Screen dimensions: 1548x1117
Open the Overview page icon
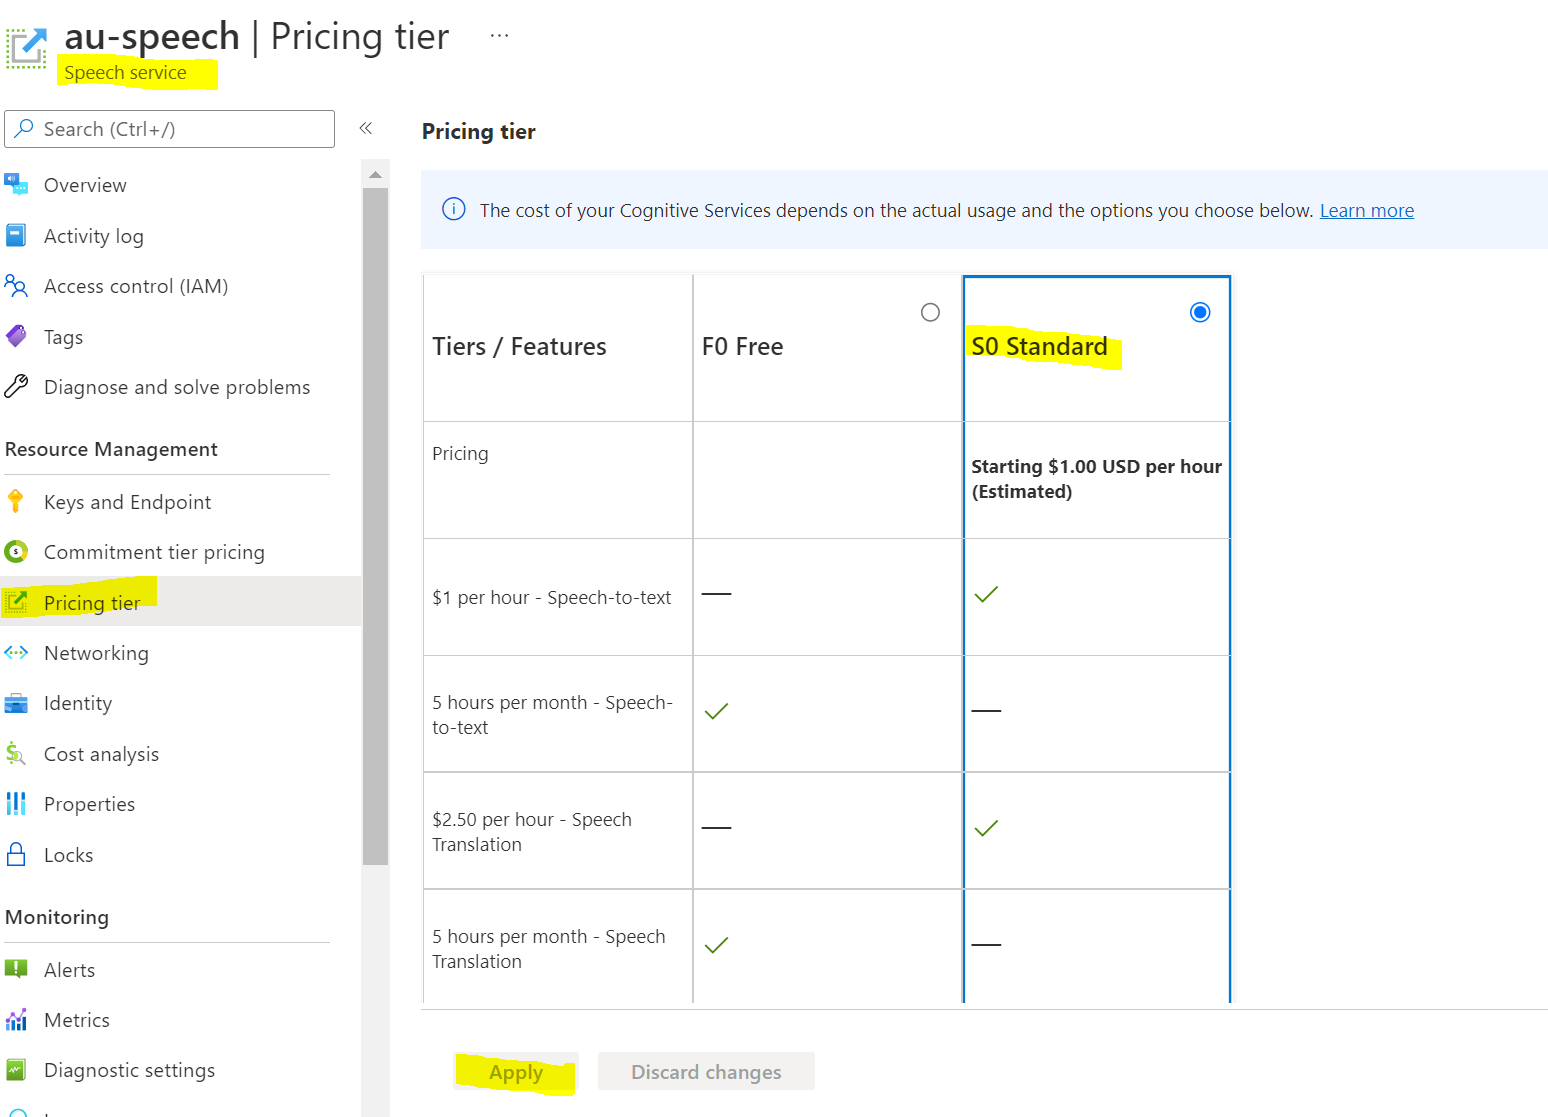[17, 184]
